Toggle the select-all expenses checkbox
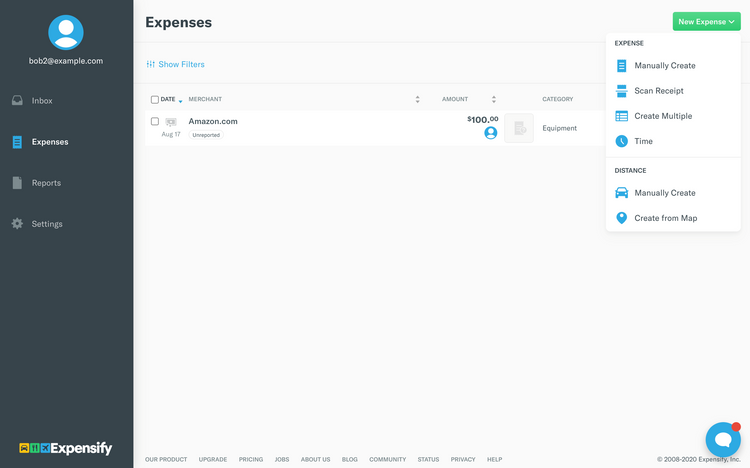Image resolution: width=750 pixels, height=468 pixels. coord(154,100)
